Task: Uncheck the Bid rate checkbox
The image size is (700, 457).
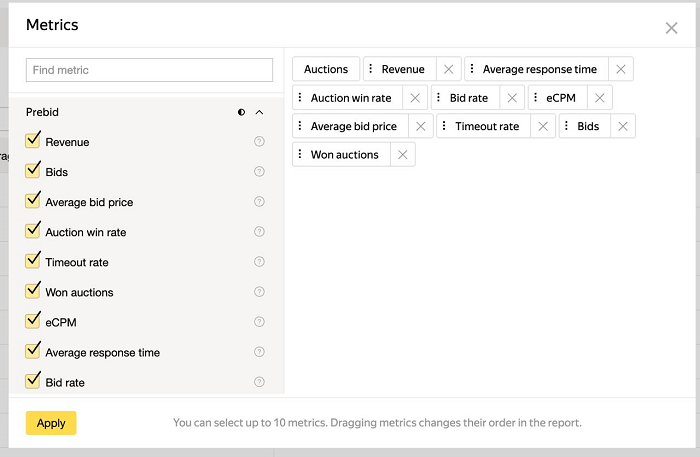Action: 33,381
